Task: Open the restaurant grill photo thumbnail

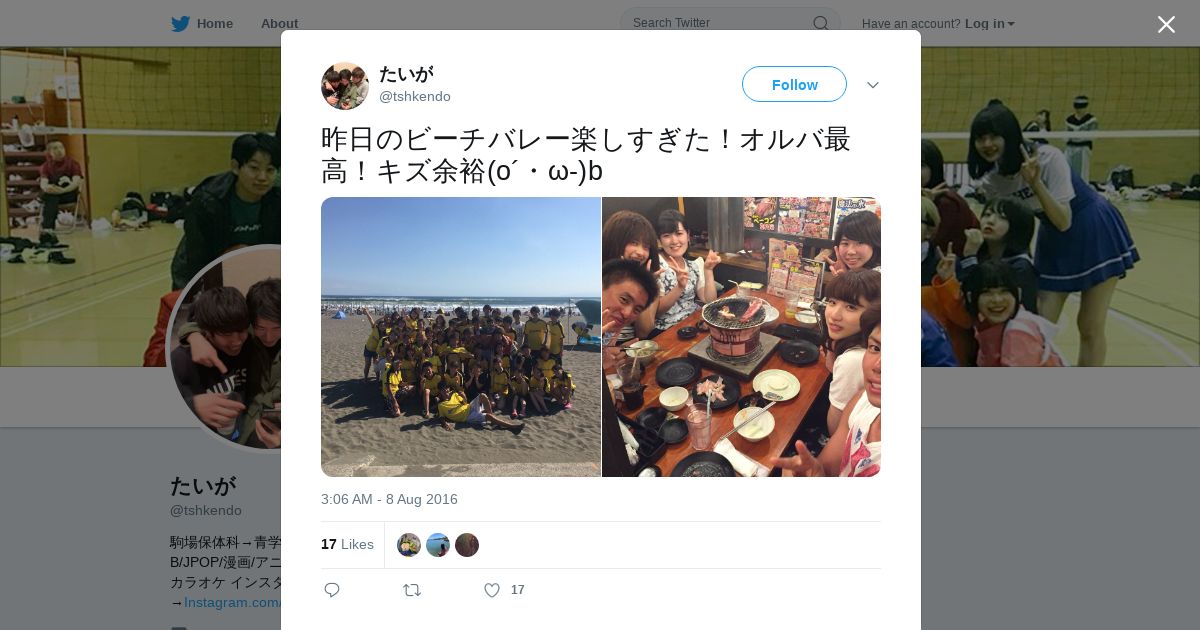Action: coord(741,337)
